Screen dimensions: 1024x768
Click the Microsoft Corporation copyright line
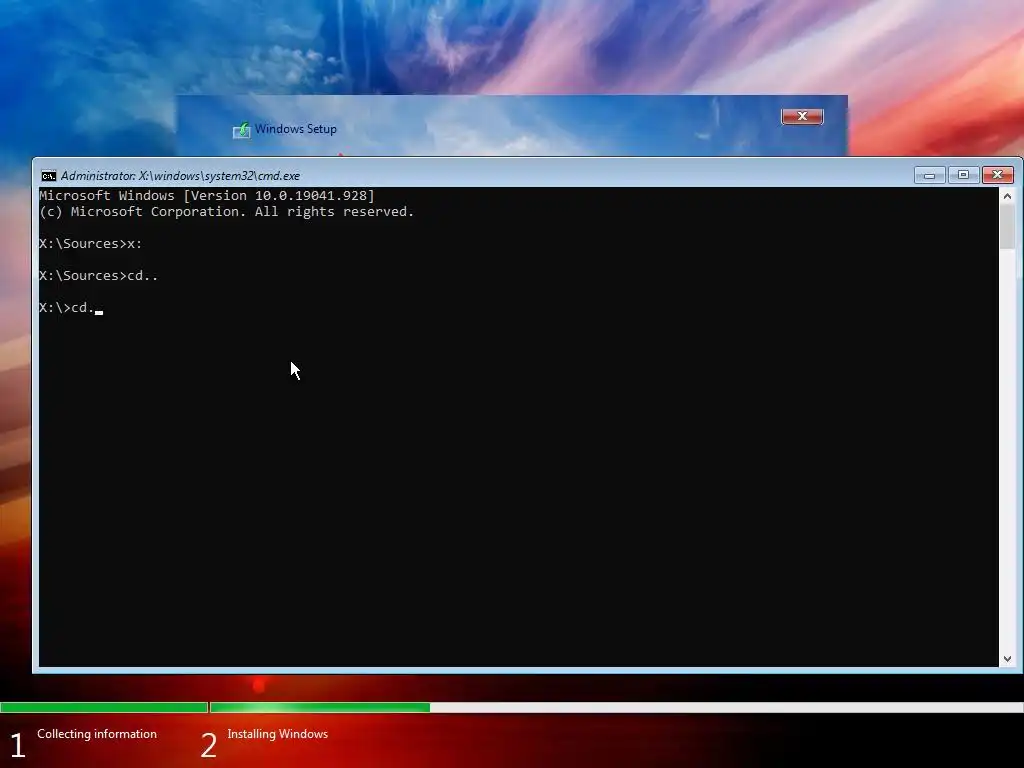point(227,212)
